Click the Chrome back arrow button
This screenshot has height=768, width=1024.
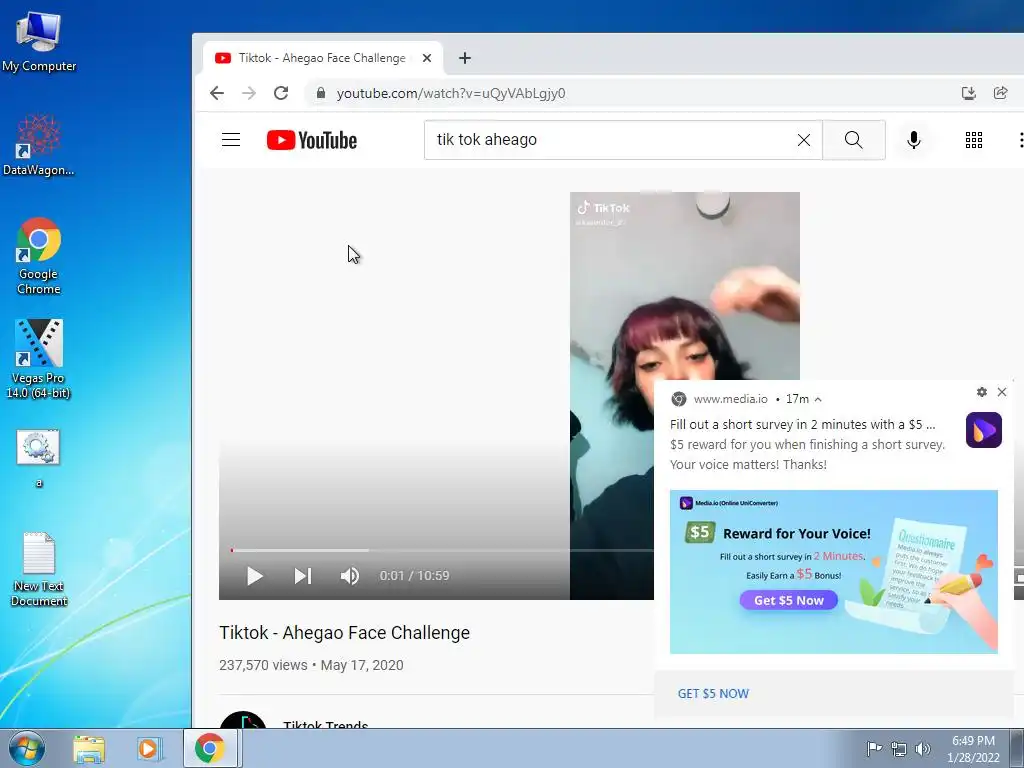[217, 93]
